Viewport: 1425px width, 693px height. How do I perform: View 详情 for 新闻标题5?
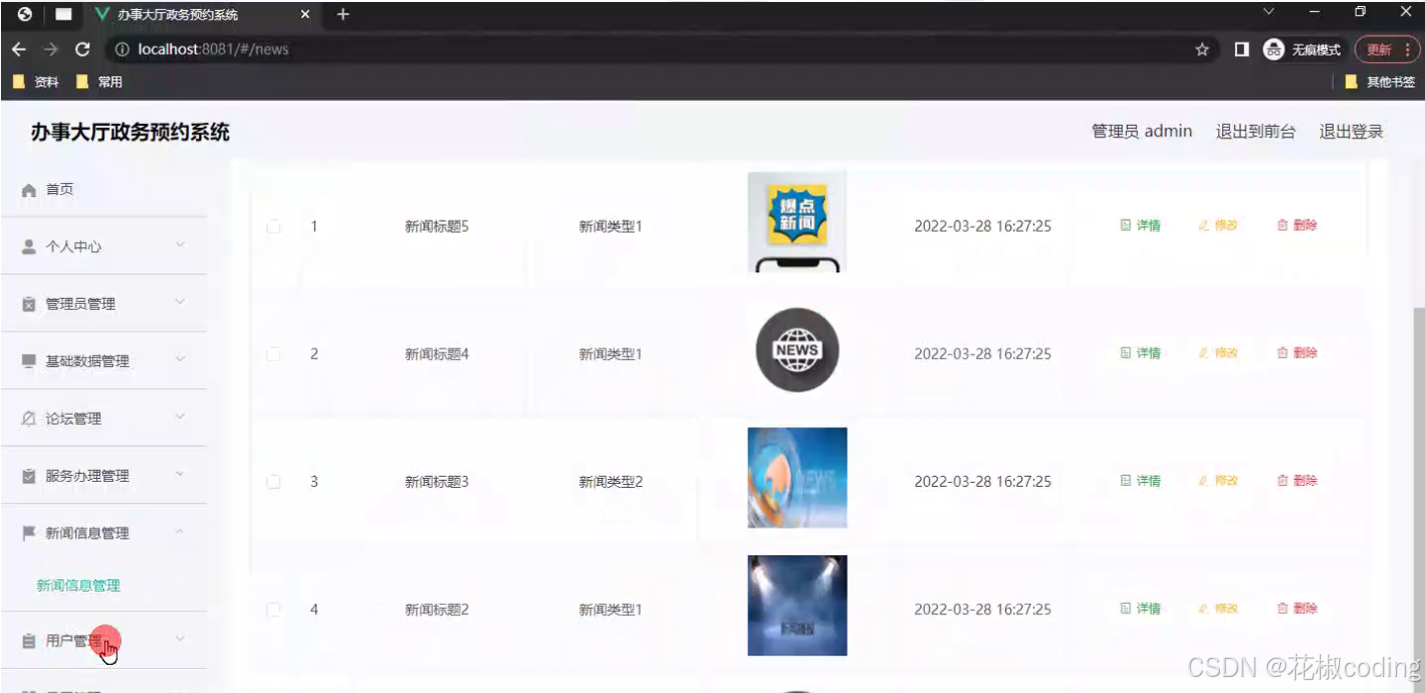click(1140, 226)
